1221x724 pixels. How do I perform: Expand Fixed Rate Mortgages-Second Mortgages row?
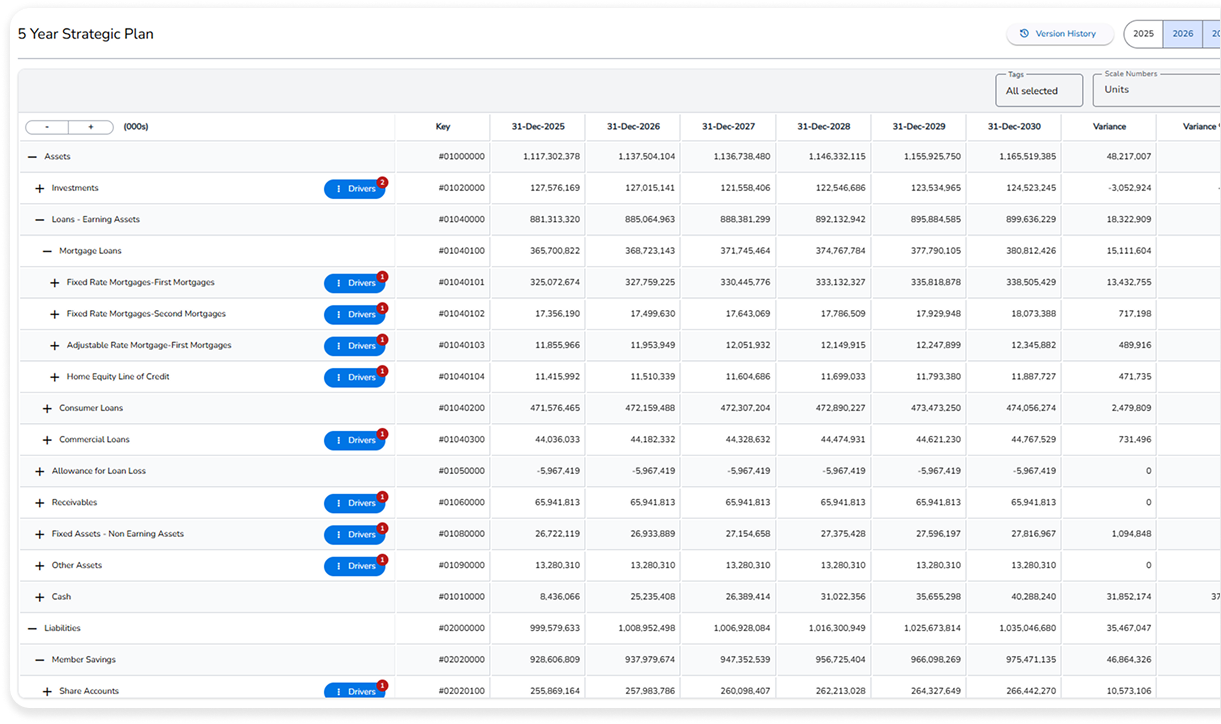click(55, 314)
